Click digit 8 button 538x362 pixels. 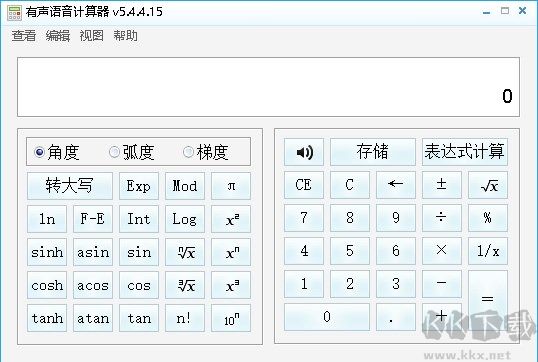(x=350, y=218)
